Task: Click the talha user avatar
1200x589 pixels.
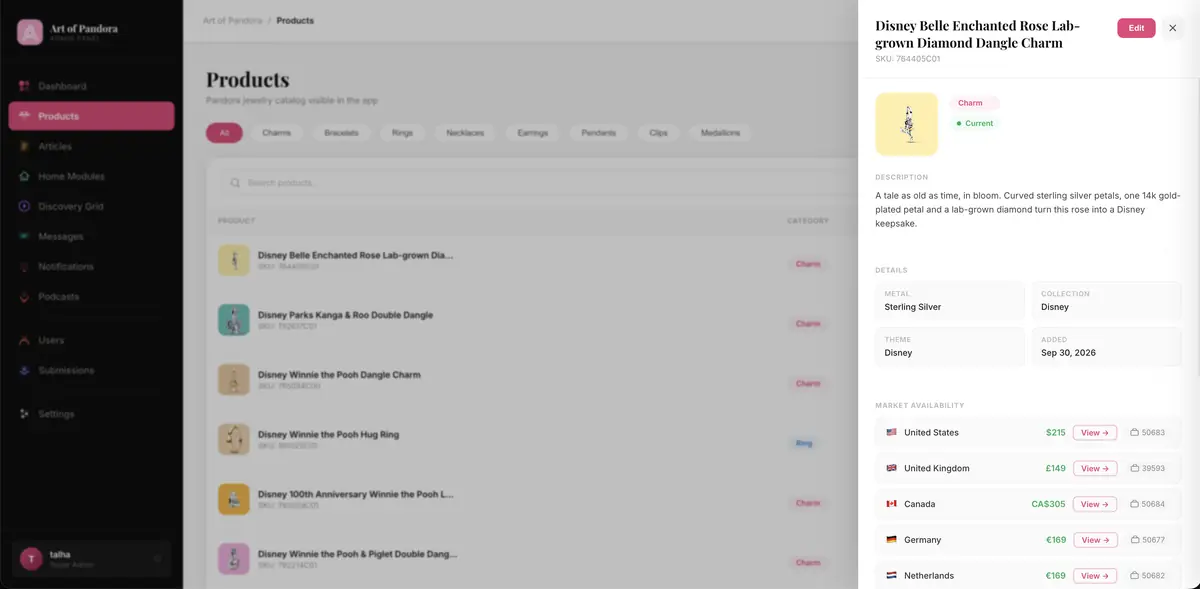Action: pyautogui.click(x=32, y=559)
